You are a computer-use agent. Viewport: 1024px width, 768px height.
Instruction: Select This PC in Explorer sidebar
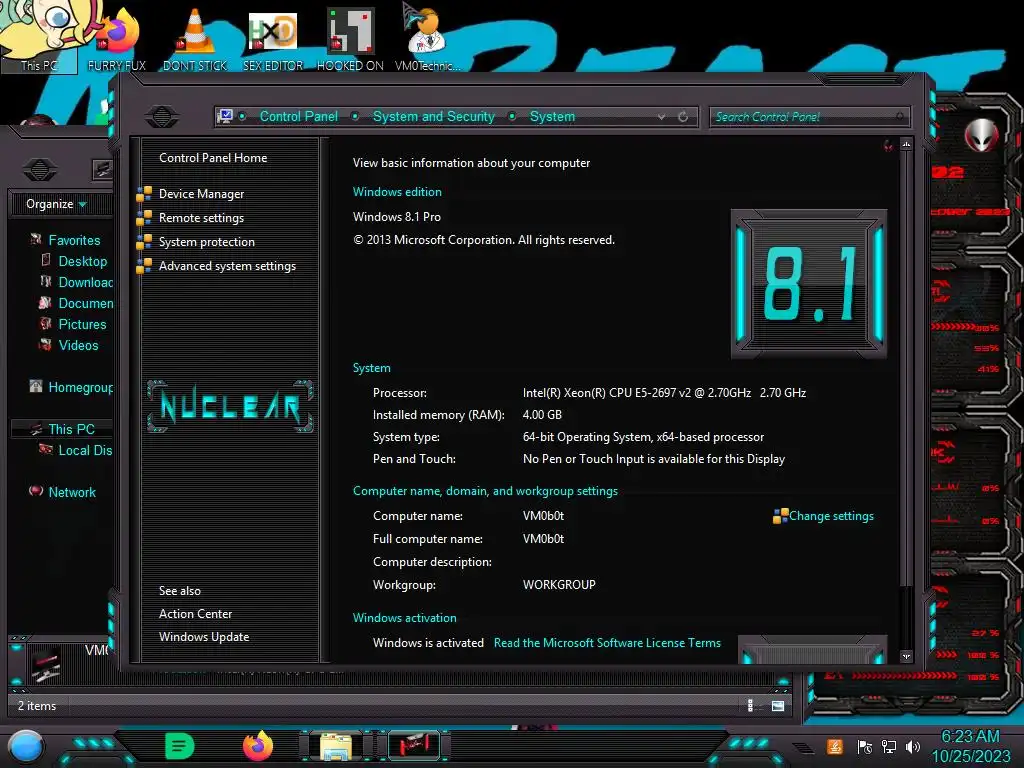pyautogui.click(x=71, y=429)
